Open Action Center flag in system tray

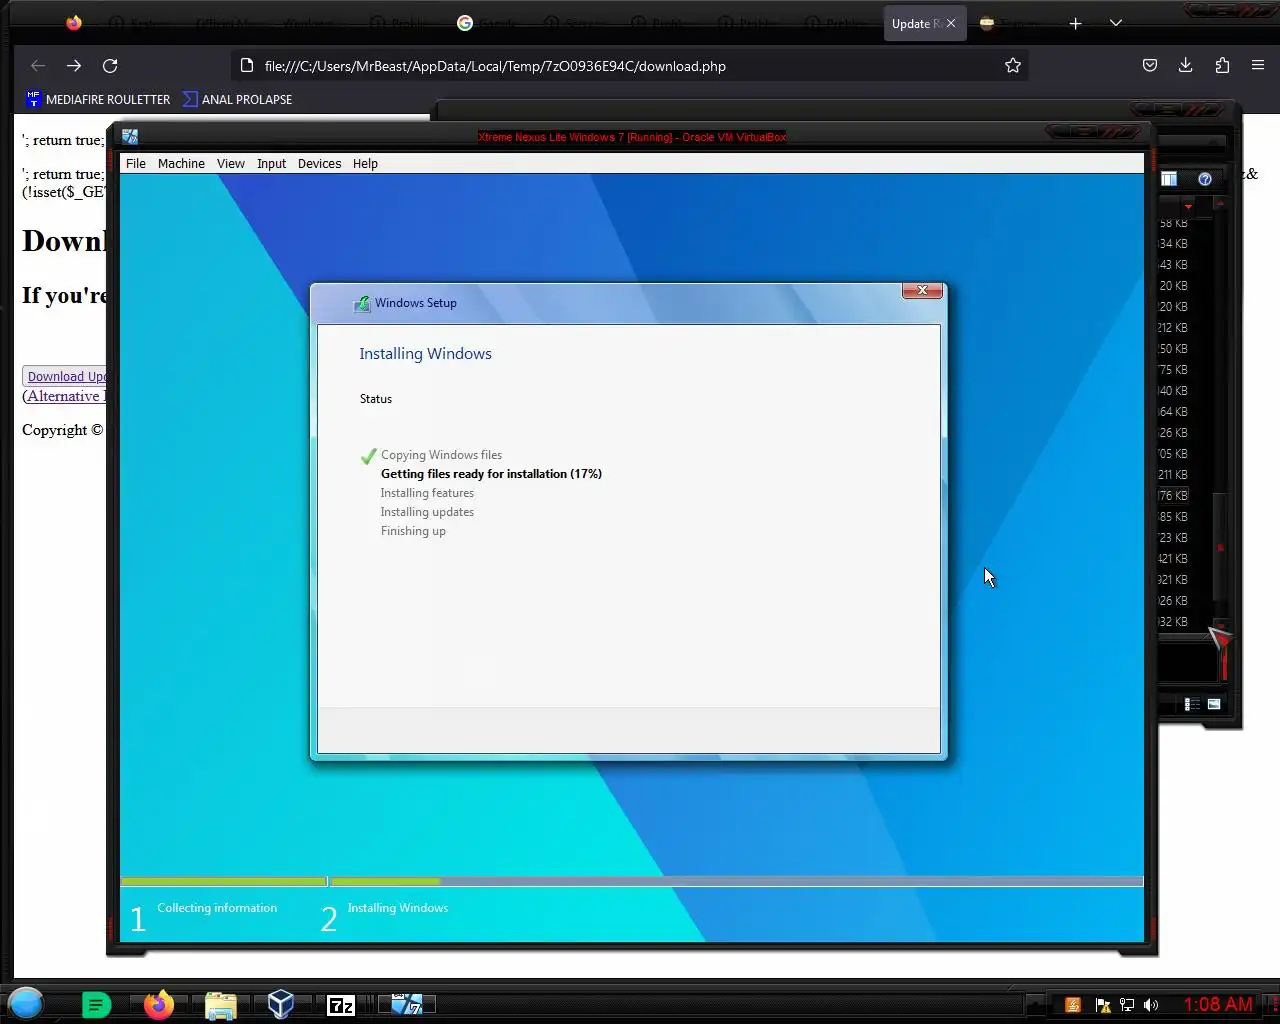click(1102, 1005)
